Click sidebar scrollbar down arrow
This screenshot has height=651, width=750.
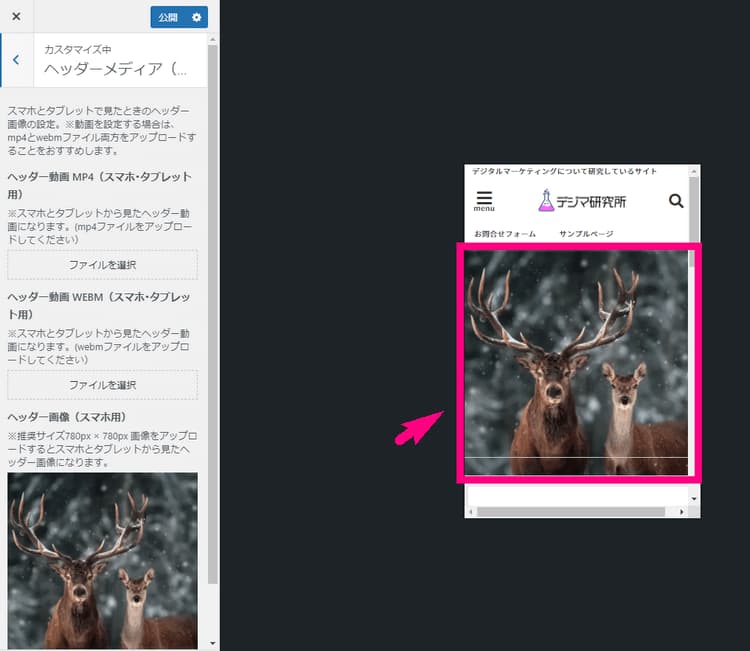213,644
